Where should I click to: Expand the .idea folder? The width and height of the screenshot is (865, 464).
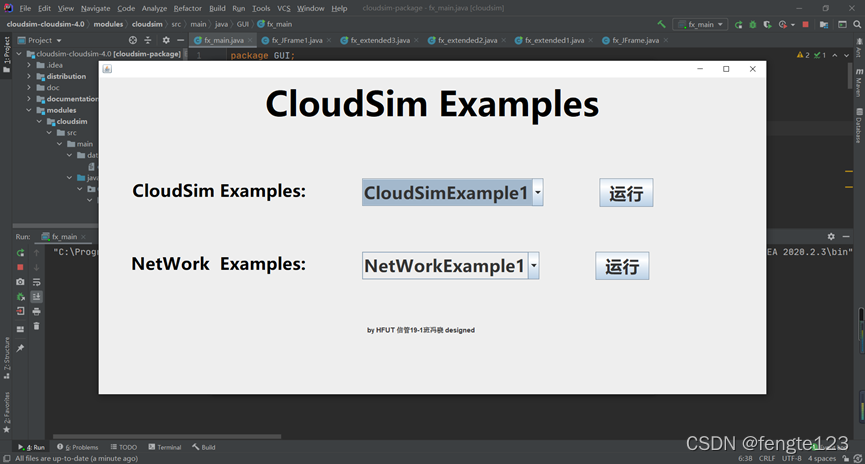(x=29, y=65)
